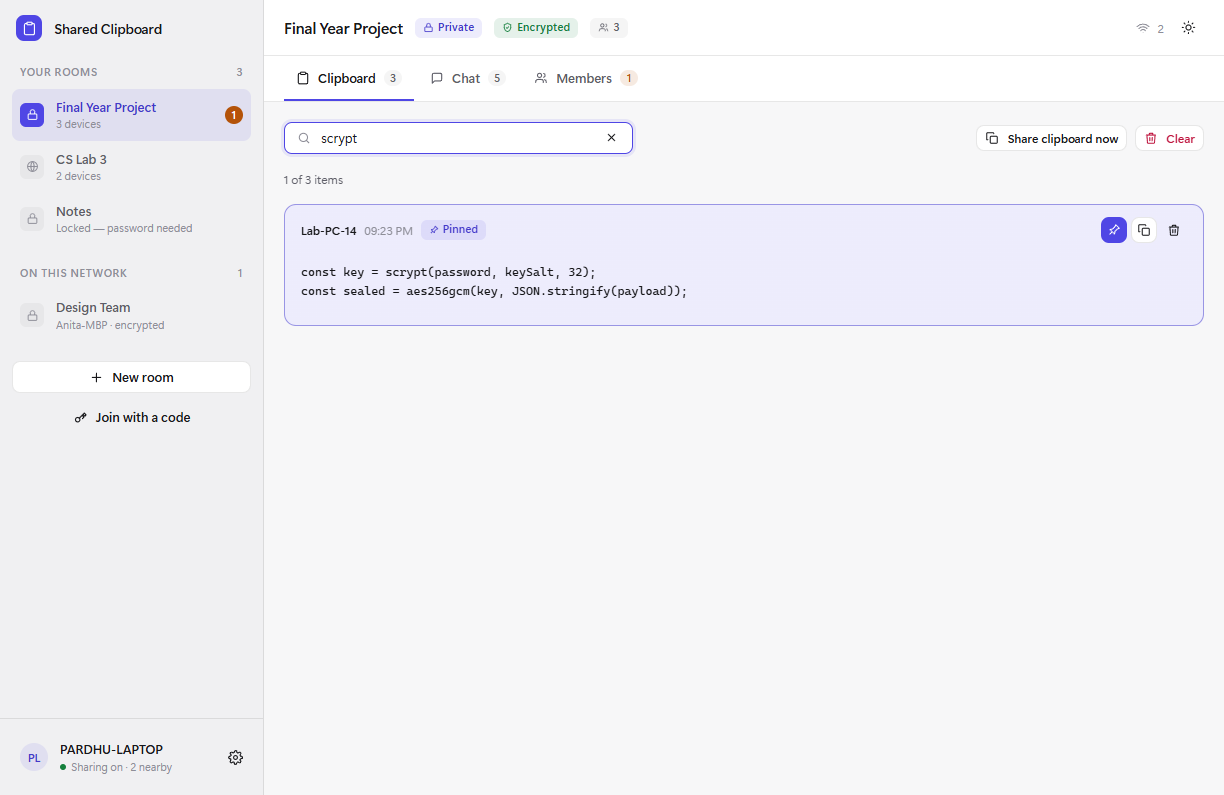Viewport: 1224px width, 795px height.
Task: Focus the search field containing scrypt
Action: click(x=458, y=138)
